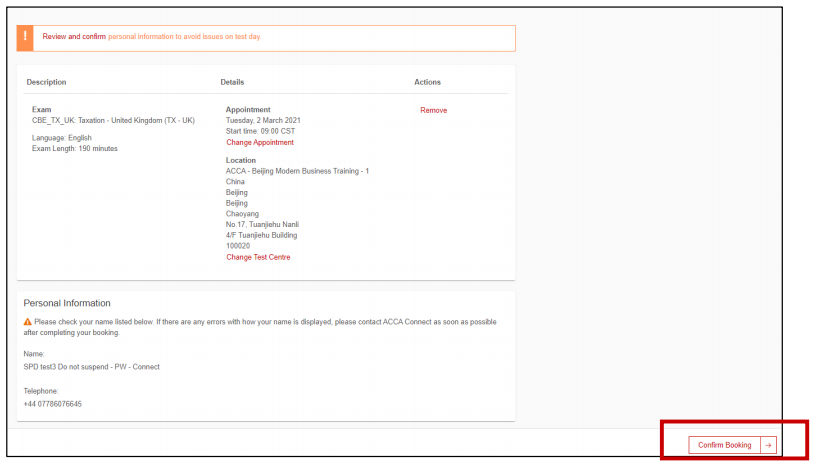Click 'Start time: 09:00 CST'
The image size is (814, 469).
coord(260,131)
